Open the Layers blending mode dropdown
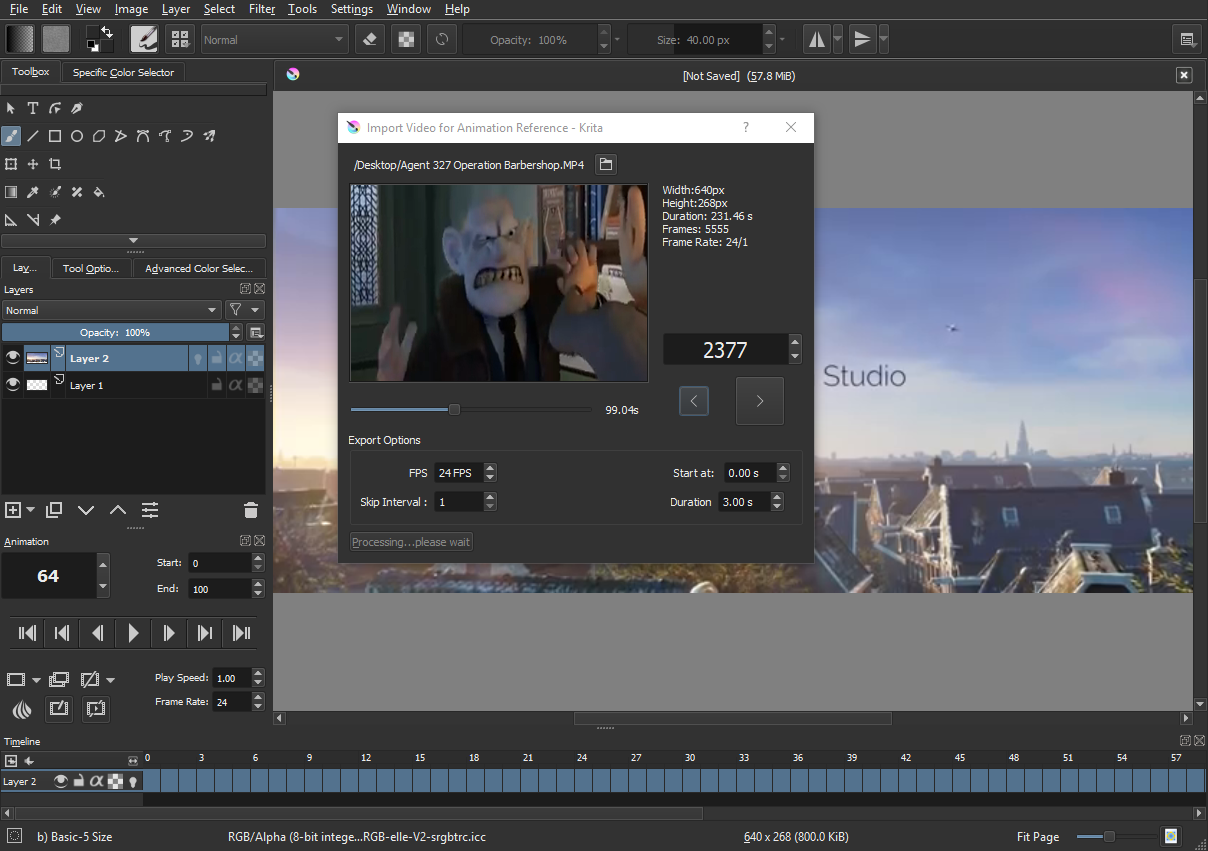 111,310
